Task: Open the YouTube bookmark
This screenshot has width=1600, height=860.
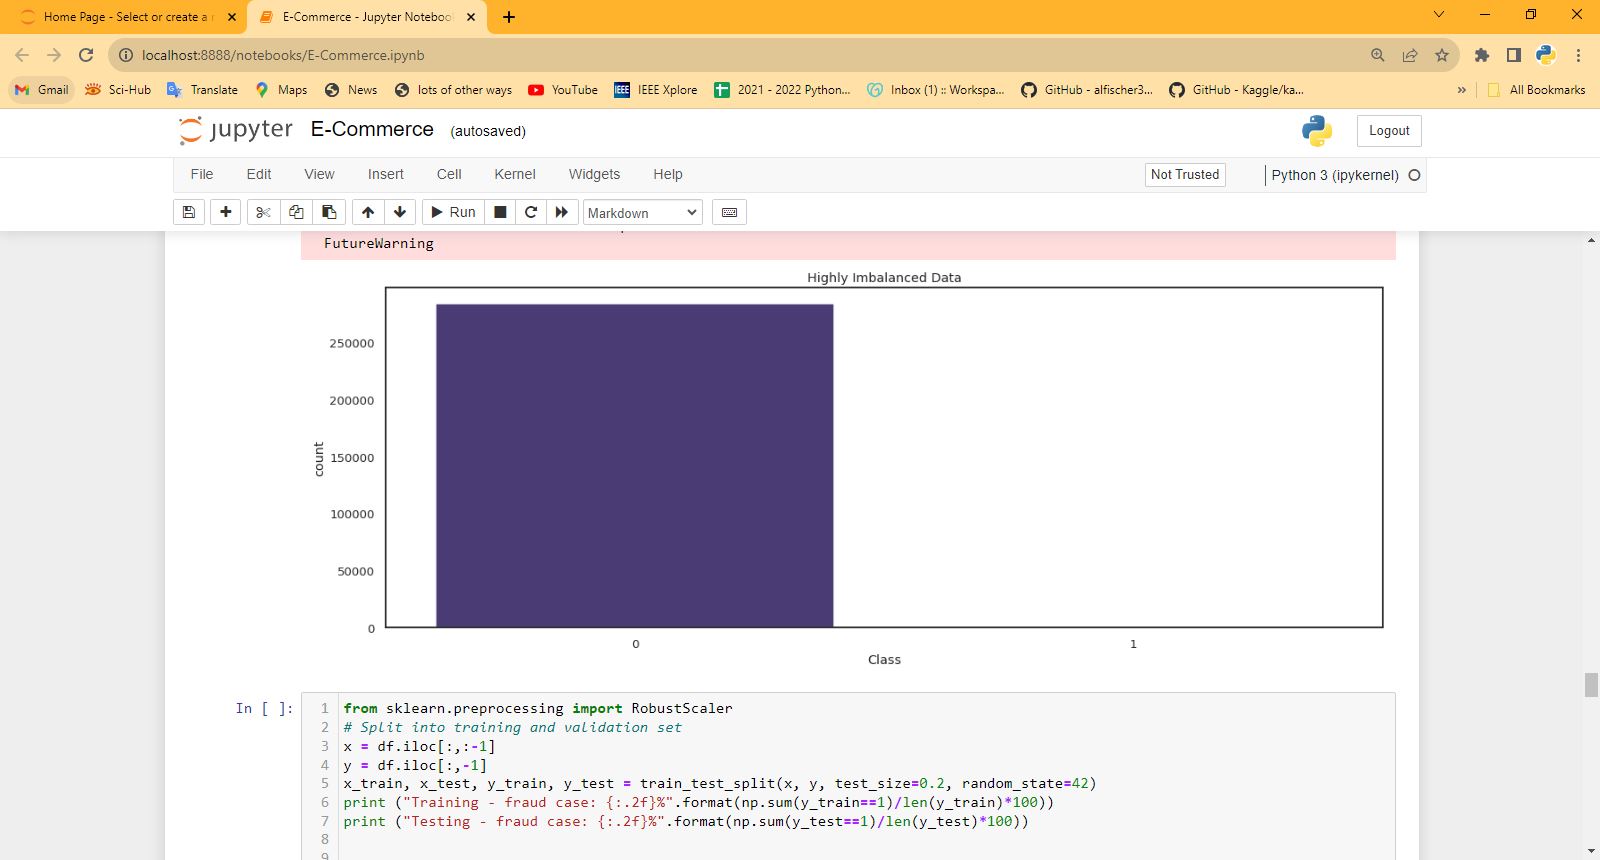Action: point(563,90)
